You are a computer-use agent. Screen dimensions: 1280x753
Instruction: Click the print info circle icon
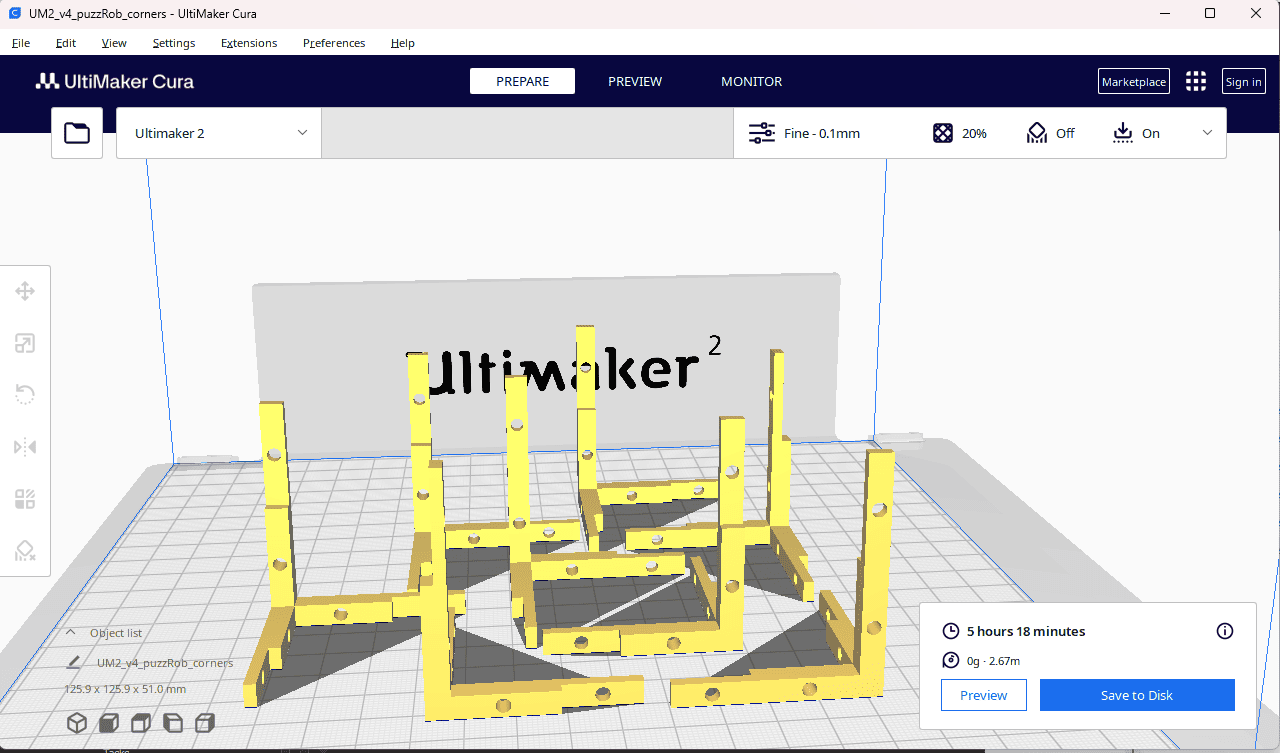point(1225,631)
